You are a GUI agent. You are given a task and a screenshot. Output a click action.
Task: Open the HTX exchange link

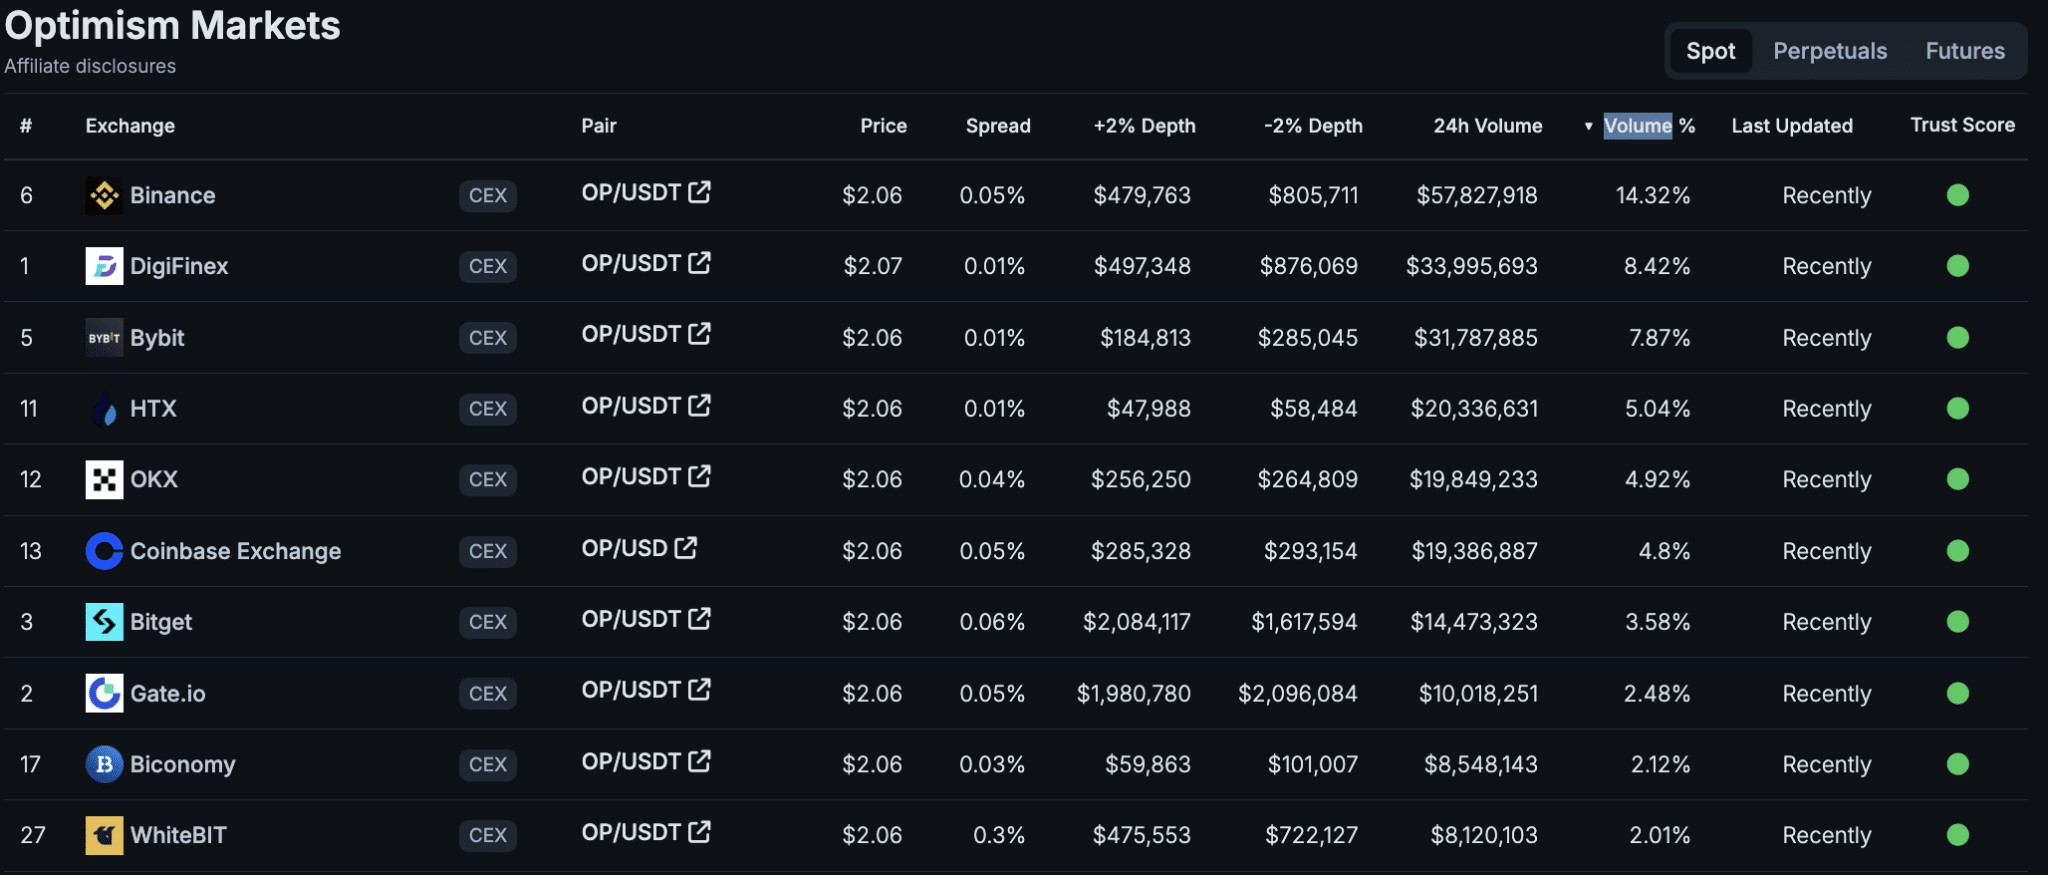pos(153,409)
